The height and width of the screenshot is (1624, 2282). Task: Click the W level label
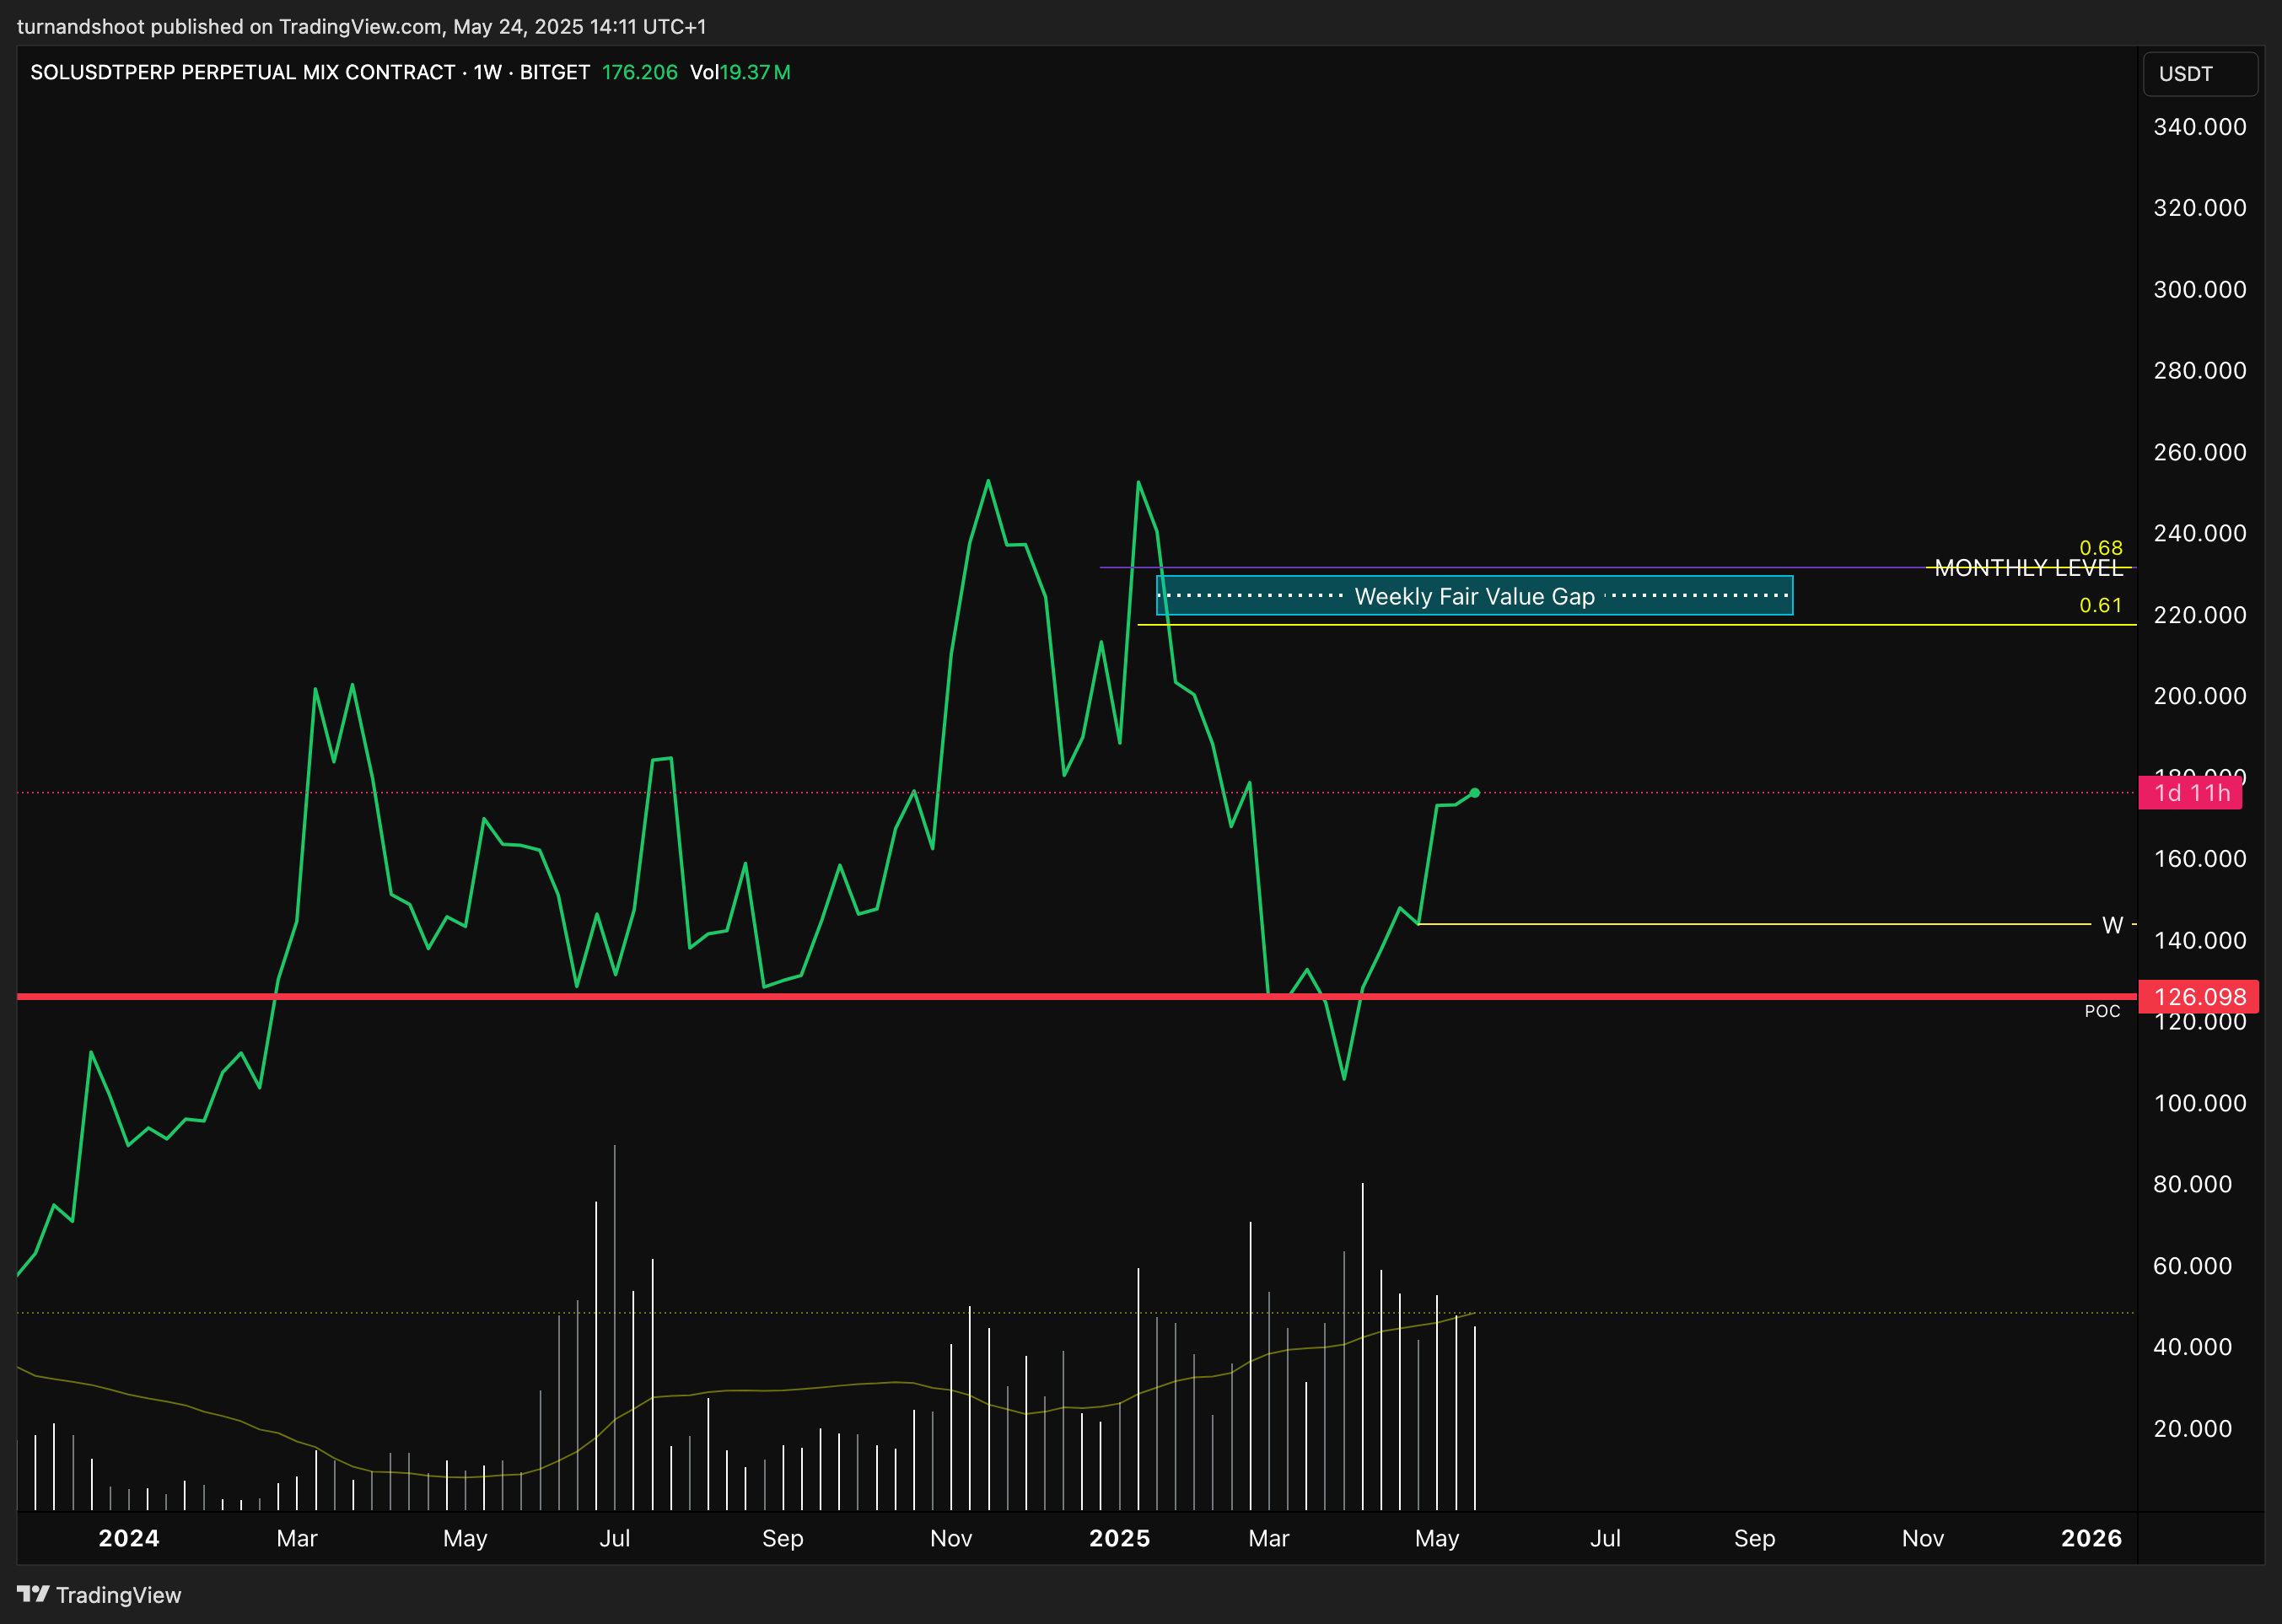click(x=2112, y=925)
